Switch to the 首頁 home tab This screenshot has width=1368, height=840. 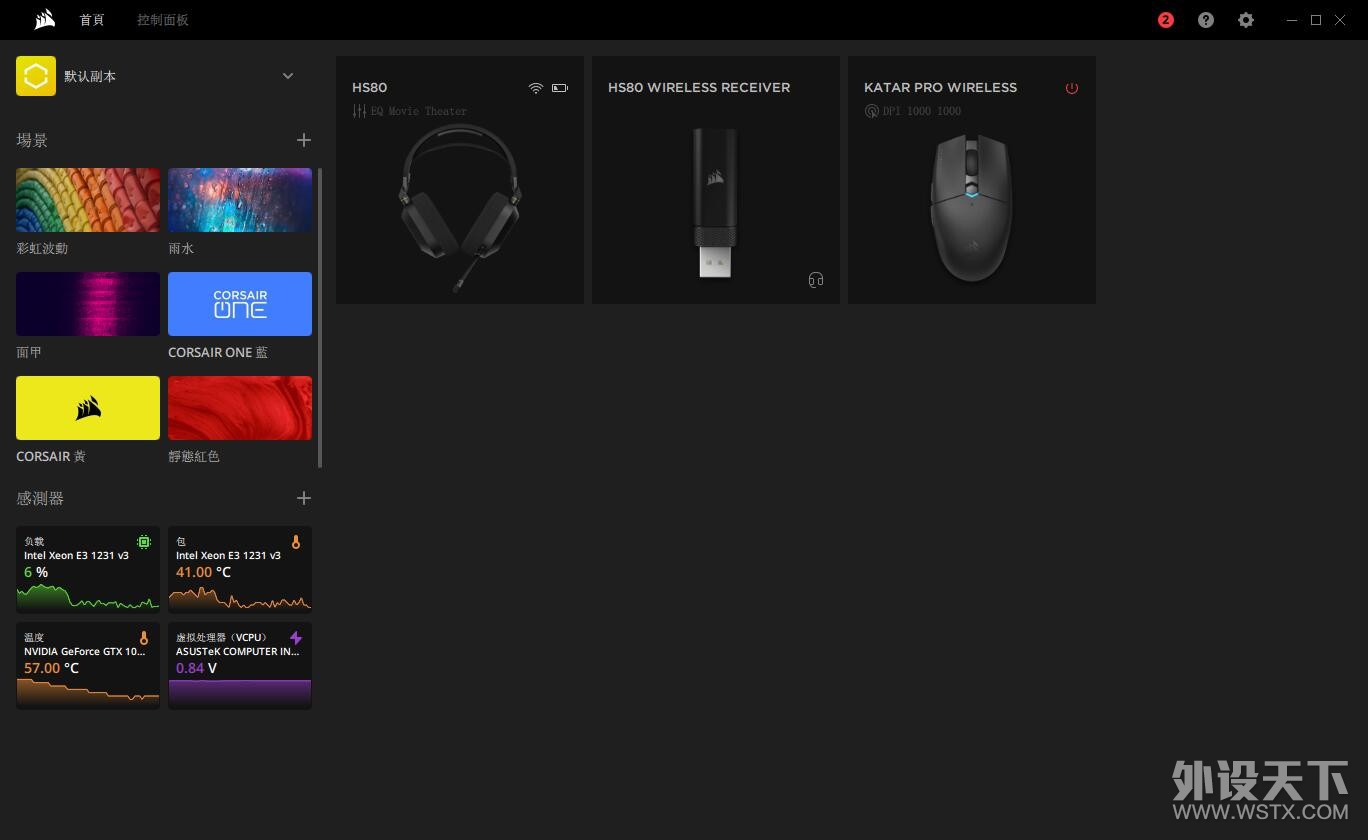pyautogui.click(x=92, y=20)
